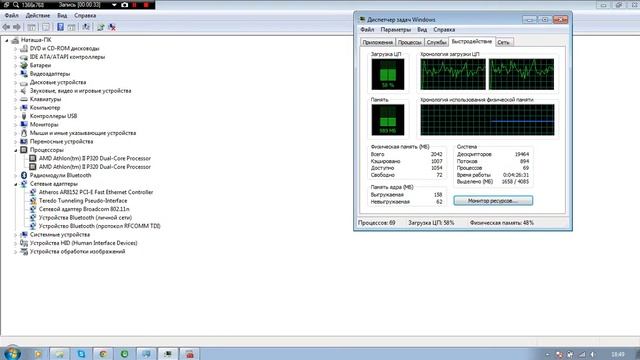Collapse the Наташа-ПК root node

click(x=7, y=40)
